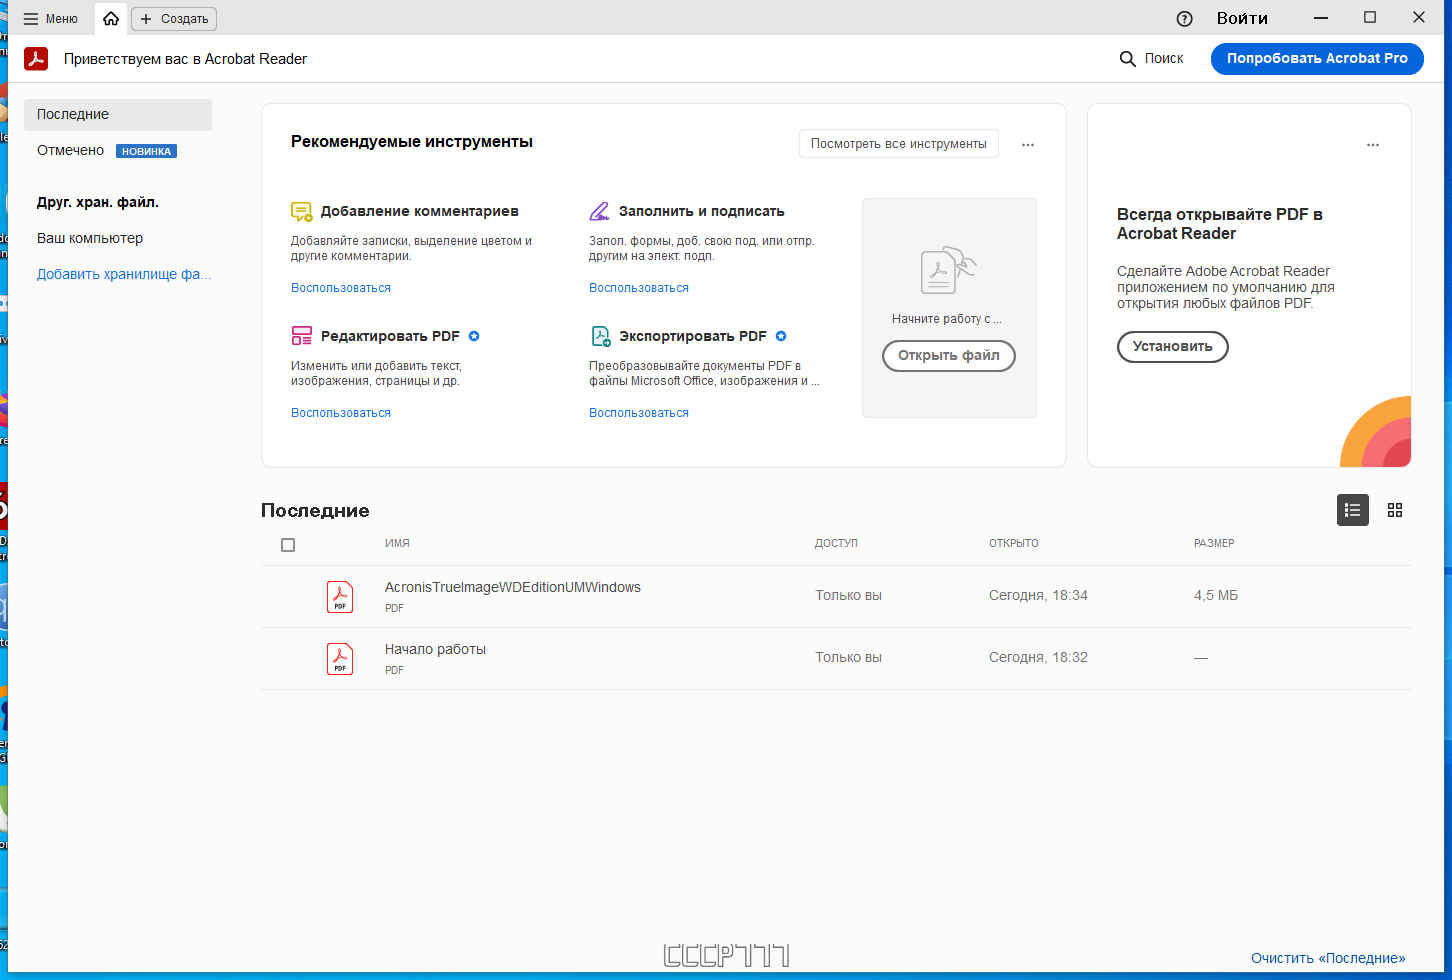Switch to list view icon
This screenshot has width=1452, height=980.
(1352, 510)
